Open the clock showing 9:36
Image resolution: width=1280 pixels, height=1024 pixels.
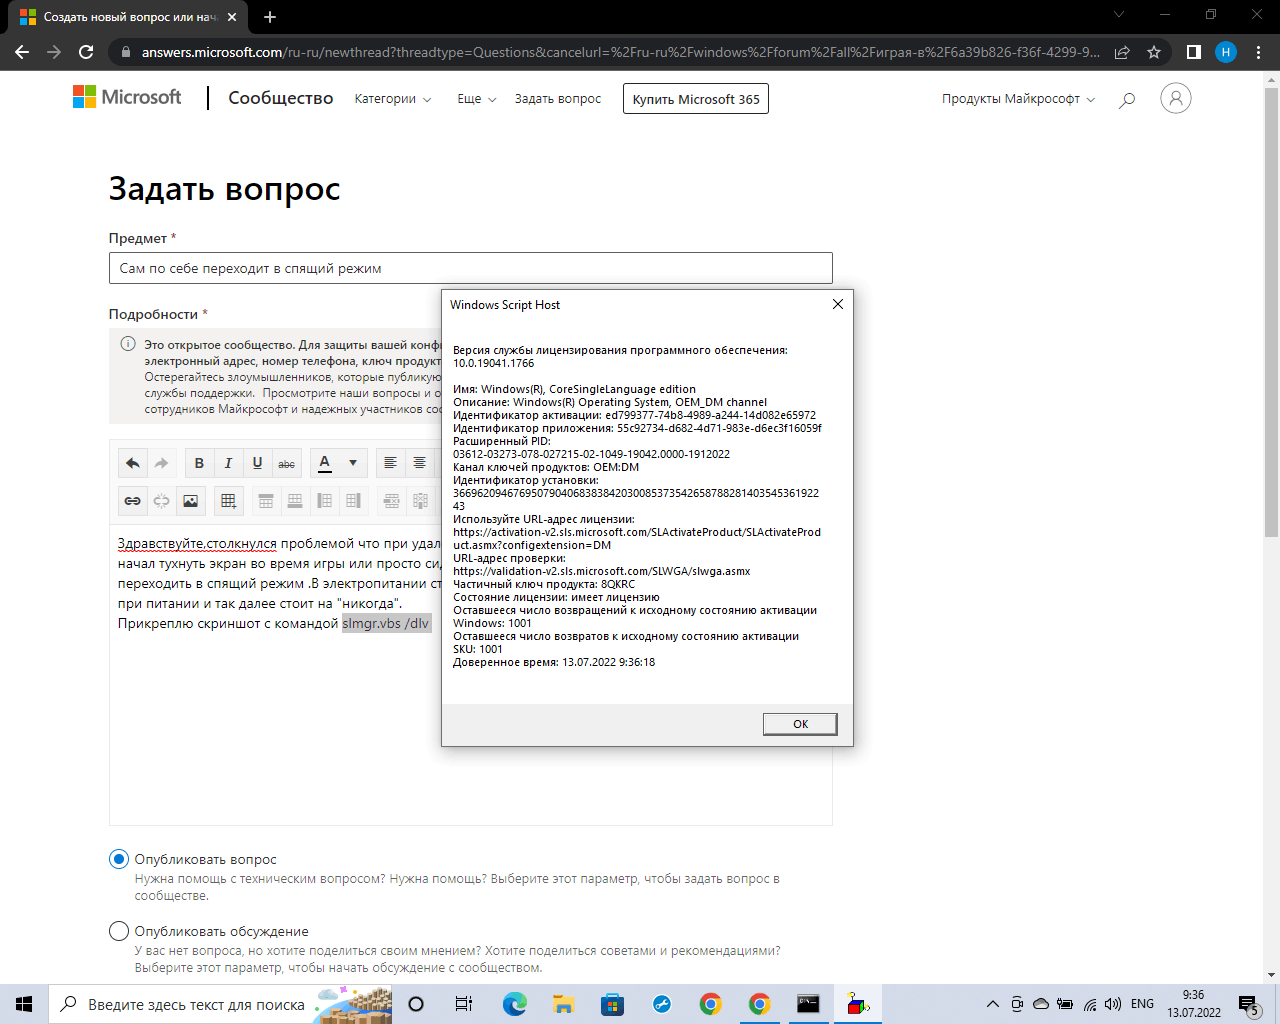1194,1004
